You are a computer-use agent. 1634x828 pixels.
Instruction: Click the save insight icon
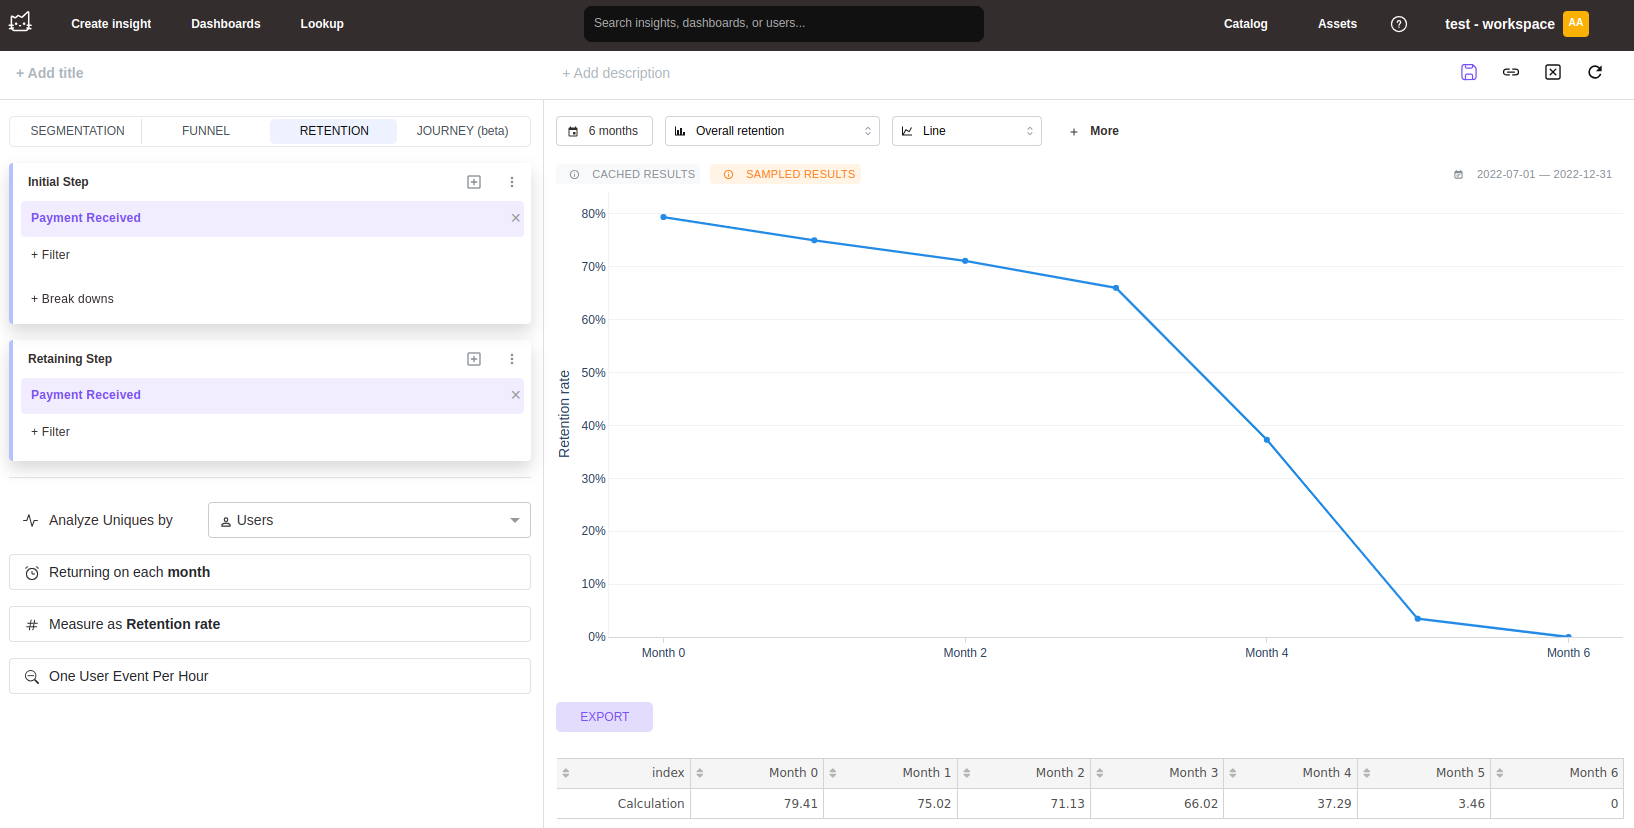1468,72
